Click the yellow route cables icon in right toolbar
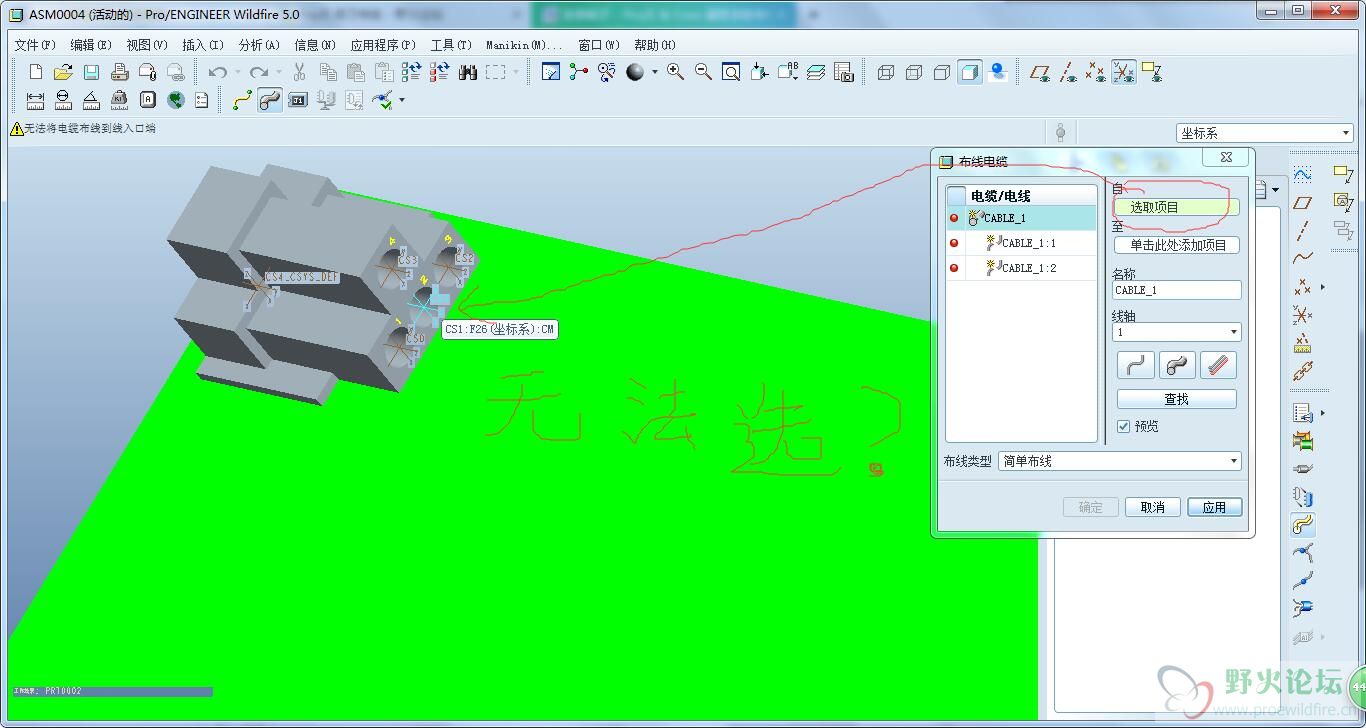Screen dimensions: 1366x728 click(x=1302, y=524)
